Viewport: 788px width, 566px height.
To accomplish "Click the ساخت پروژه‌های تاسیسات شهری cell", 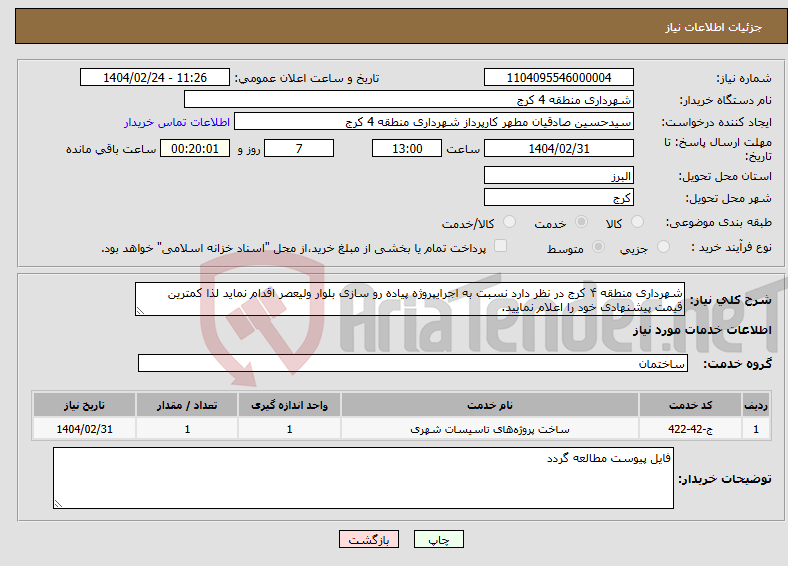I will (490, 429).
